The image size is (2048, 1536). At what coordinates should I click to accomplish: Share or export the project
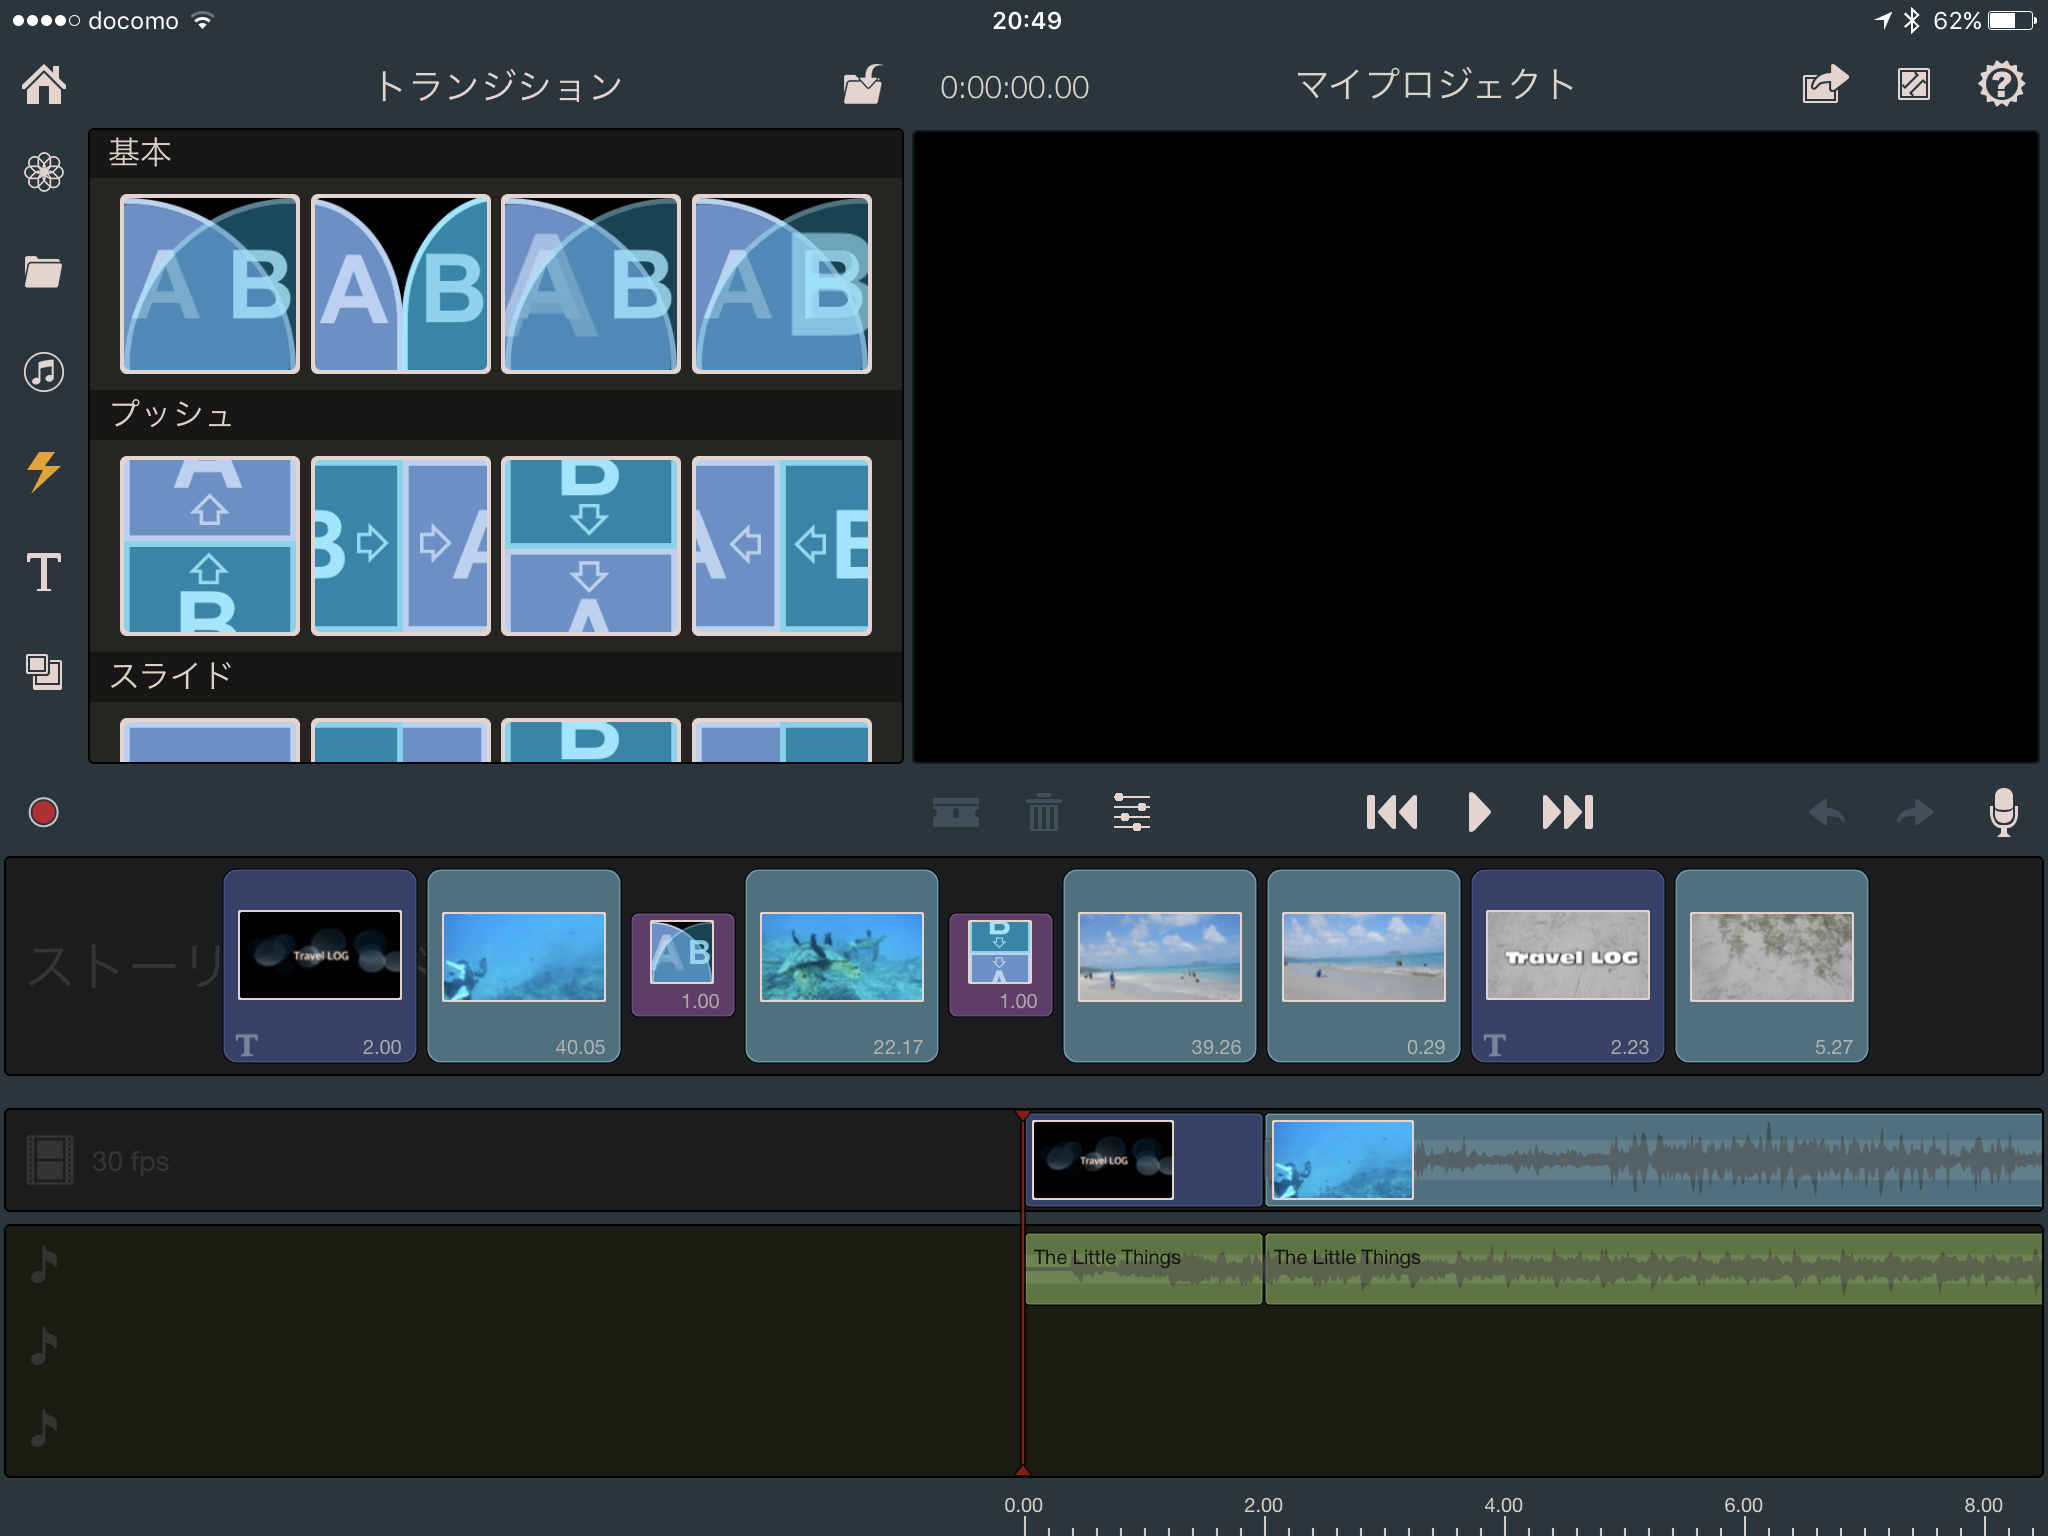(x=1825, y=85)
